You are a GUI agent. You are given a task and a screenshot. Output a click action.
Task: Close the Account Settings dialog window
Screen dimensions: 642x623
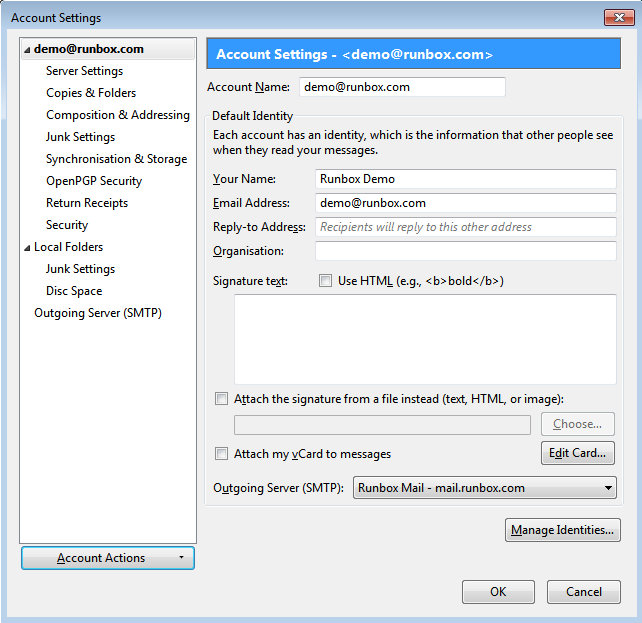tap(616, 17)
